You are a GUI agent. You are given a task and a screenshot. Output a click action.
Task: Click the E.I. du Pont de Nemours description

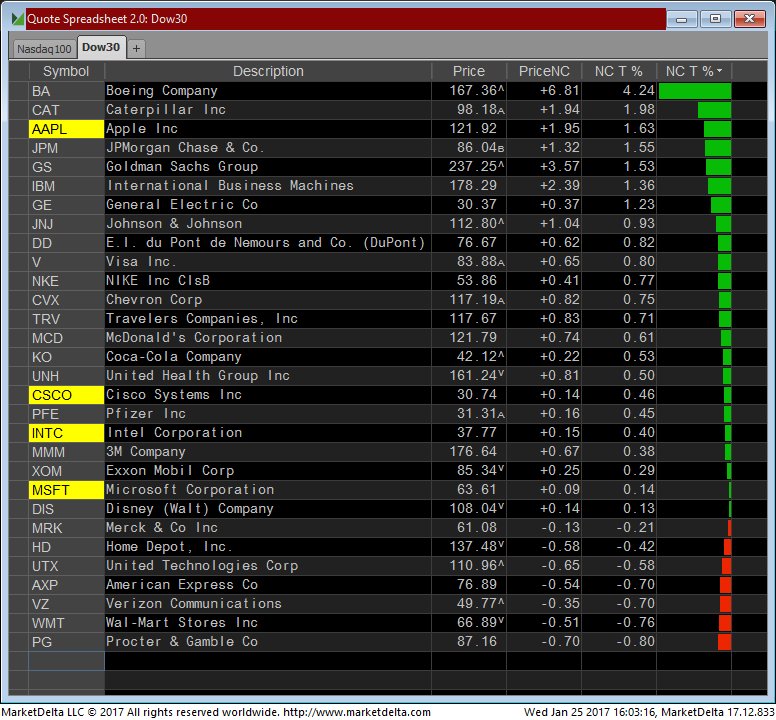click(265, 242)
